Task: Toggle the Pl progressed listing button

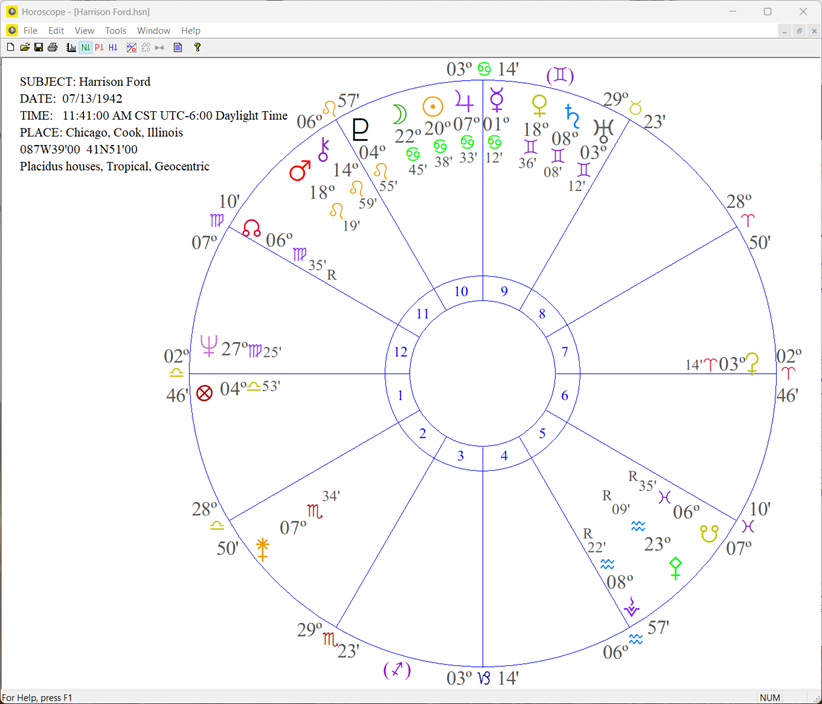Action: pyautogui.click(x=99, y=47)
